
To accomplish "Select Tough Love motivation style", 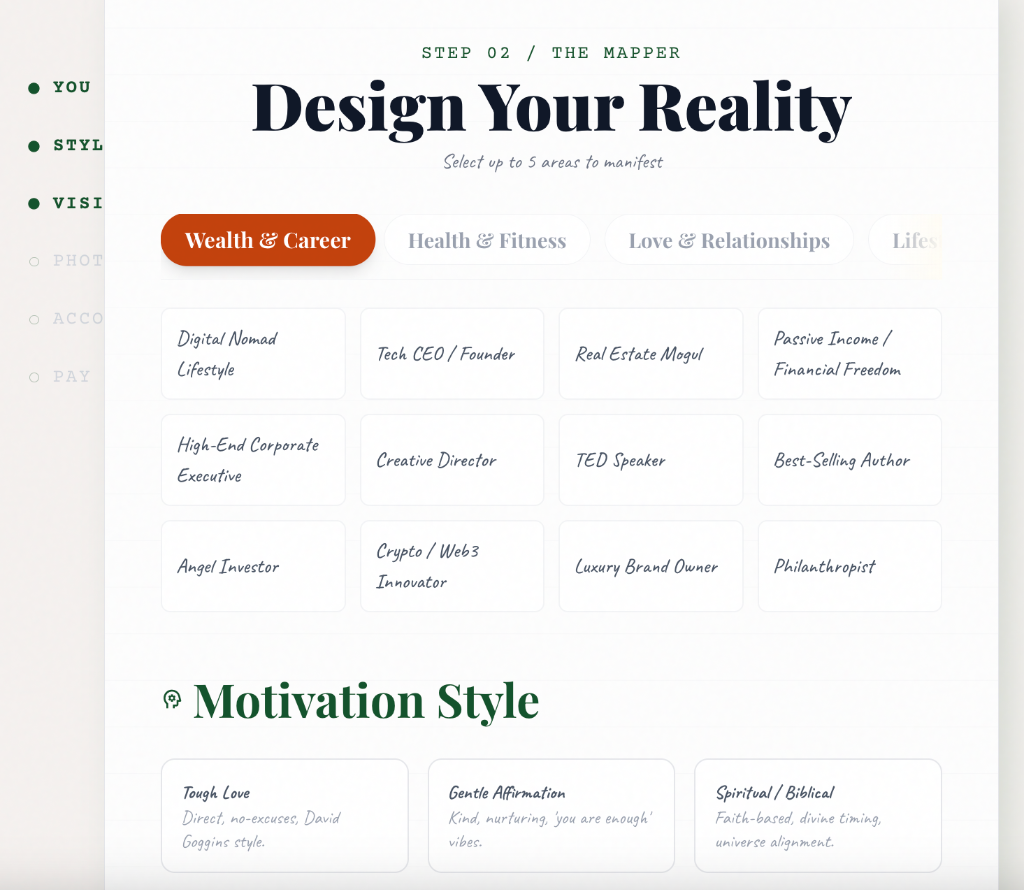I will coord(284,816).
